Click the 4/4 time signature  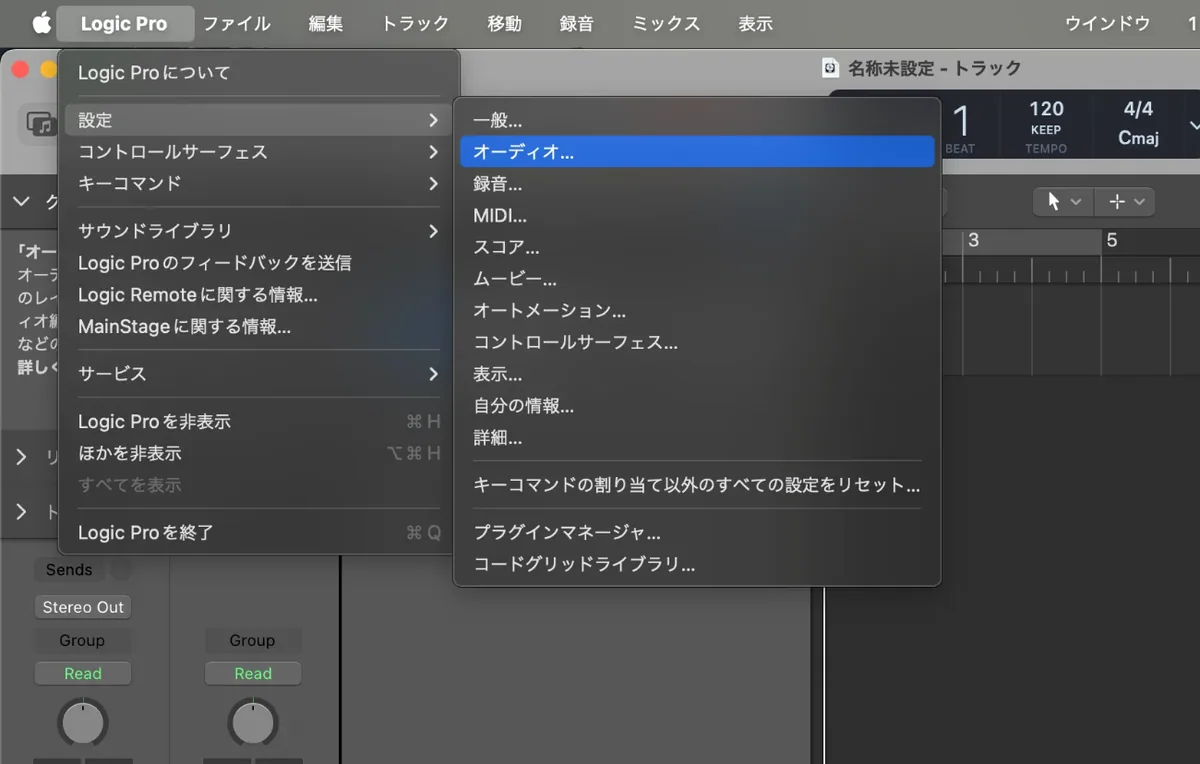pos(1138,109)
